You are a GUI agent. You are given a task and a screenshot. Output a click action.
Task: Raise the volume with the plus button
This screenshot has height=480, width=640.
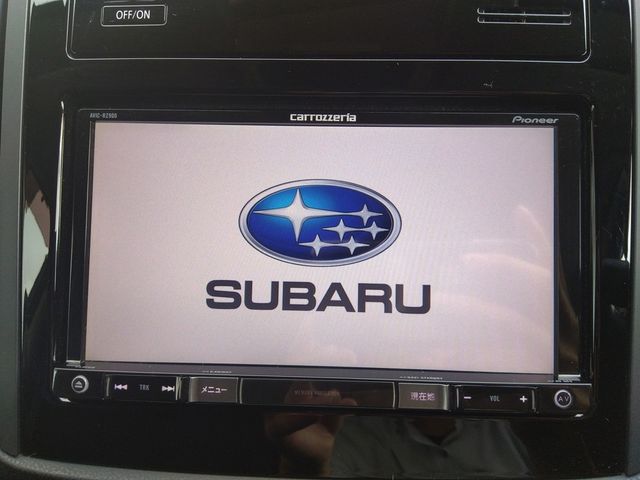[x=523, y=399]
